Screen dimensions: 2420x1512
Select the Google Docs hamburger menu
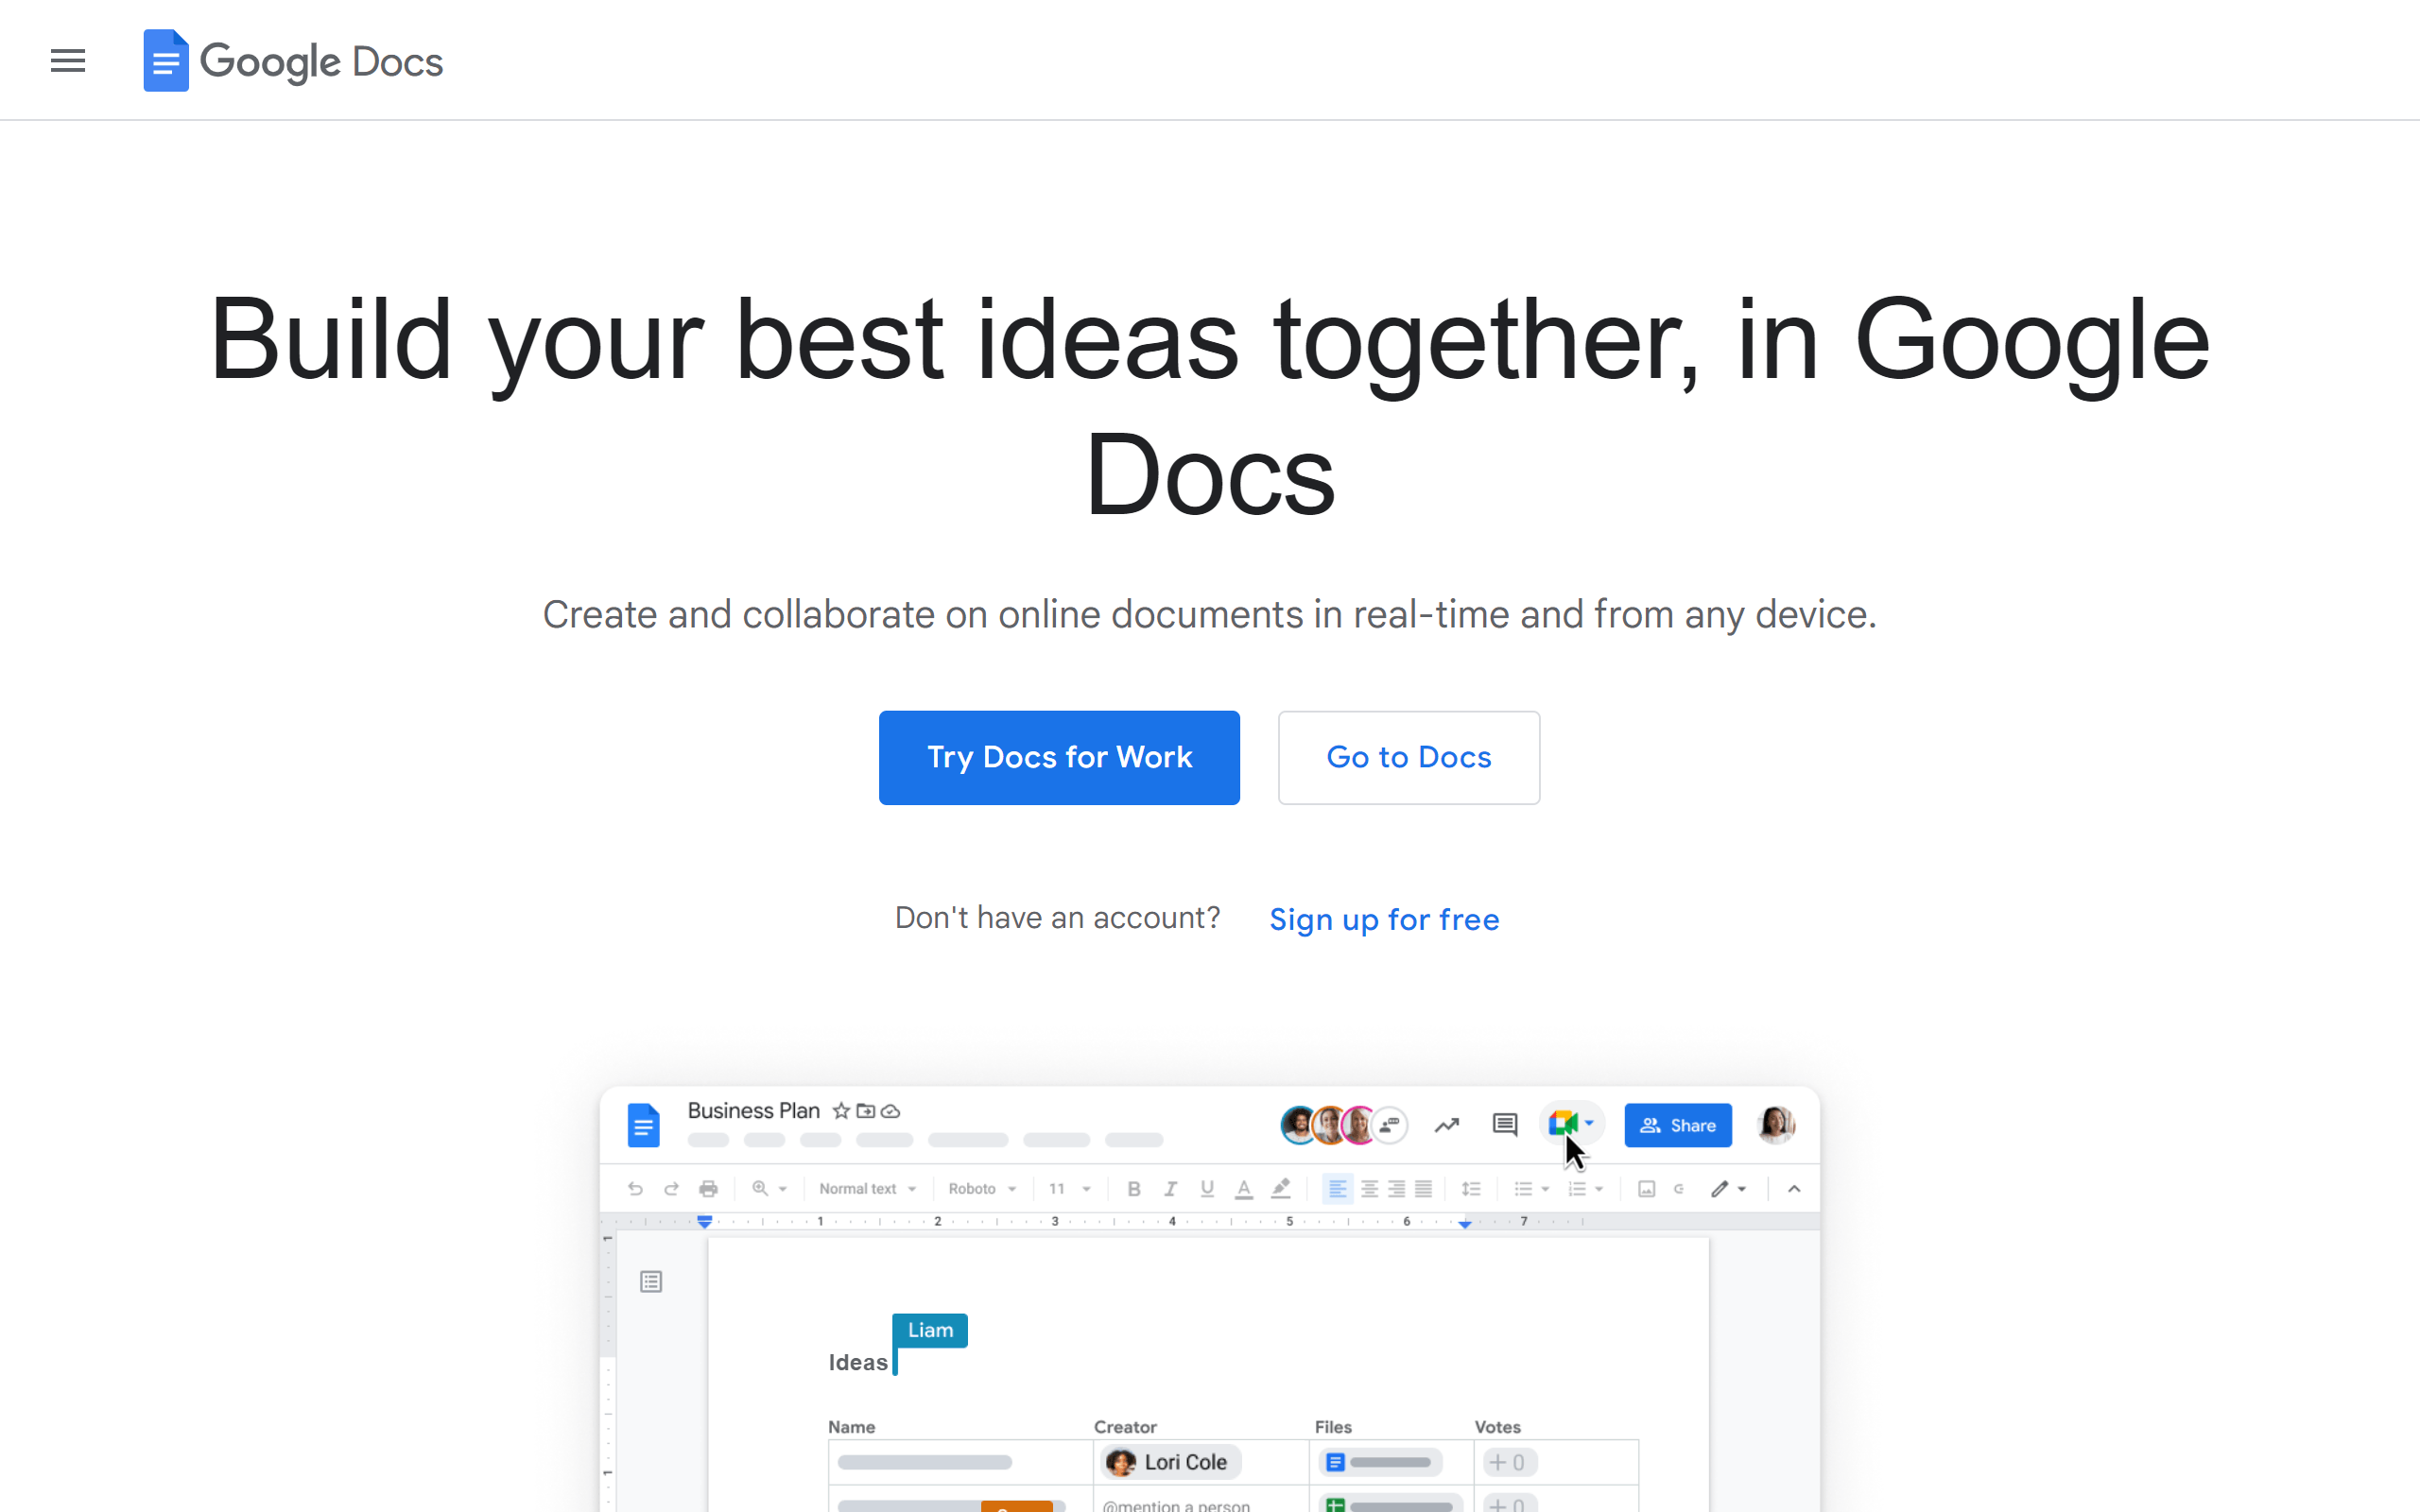[66, 61]
